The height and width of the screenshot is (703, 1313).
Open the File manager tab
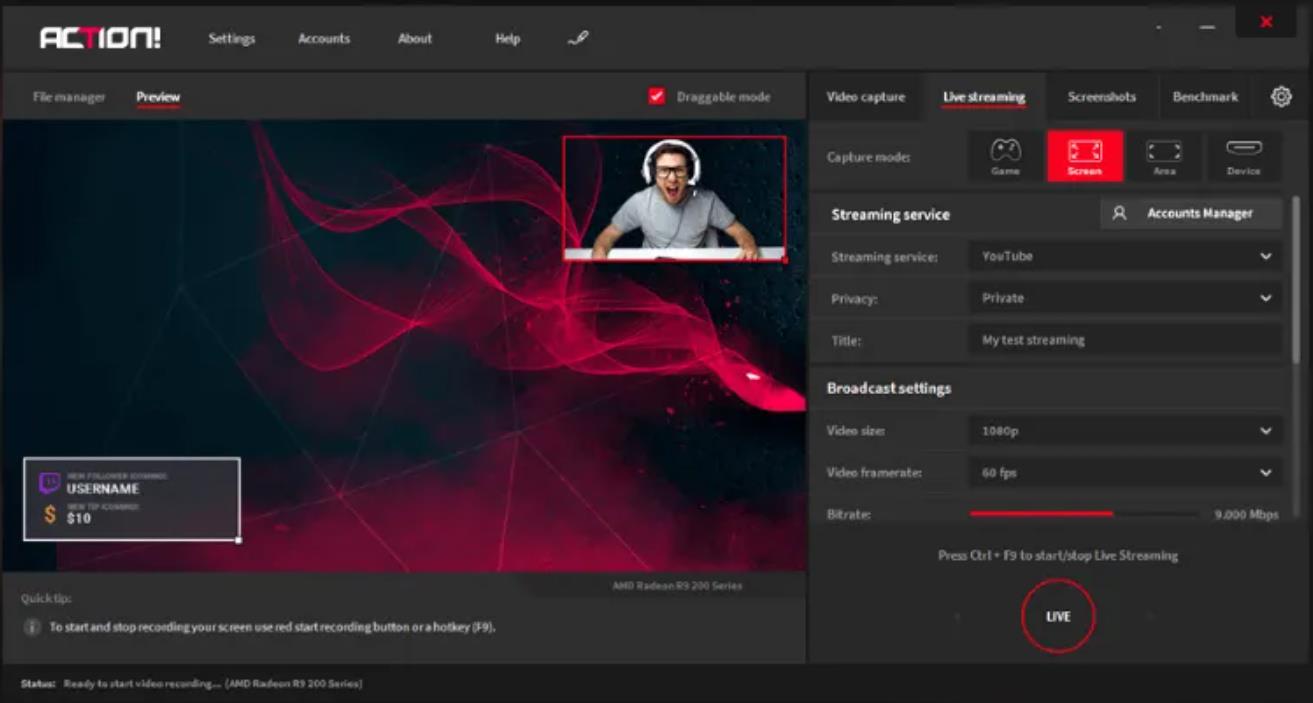coord(69,97)
